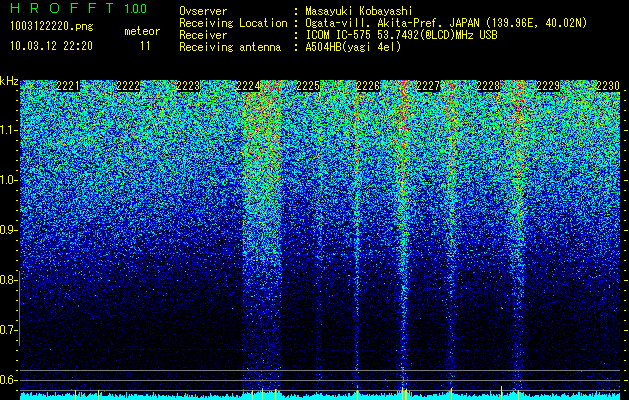This screenshot has width=629, height=400.
Task: Click the ICOM IC-575 receiver text
Action: 401,35
